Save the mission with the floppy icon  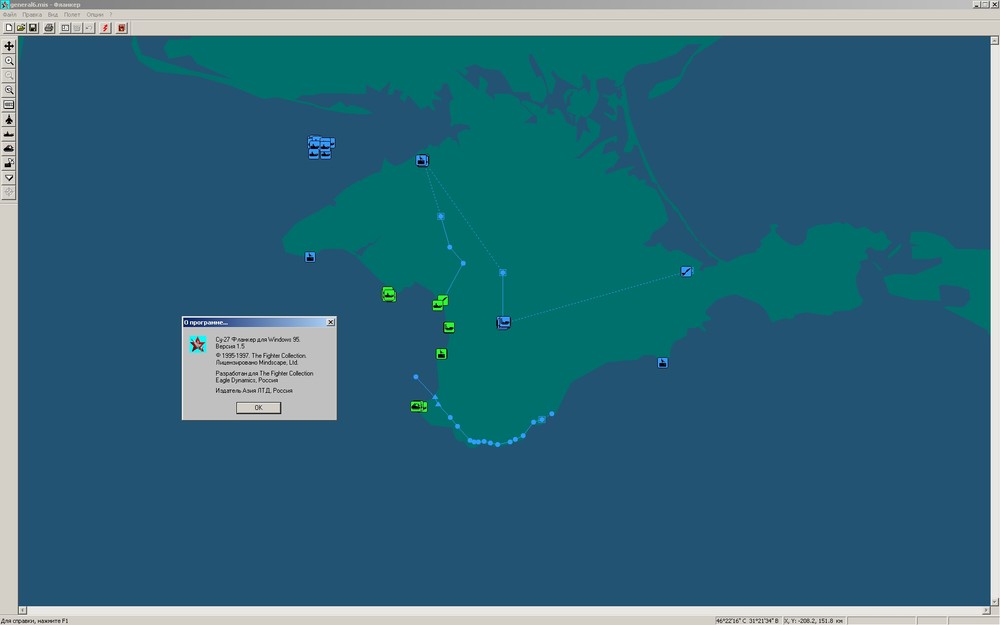coord(33,28)
